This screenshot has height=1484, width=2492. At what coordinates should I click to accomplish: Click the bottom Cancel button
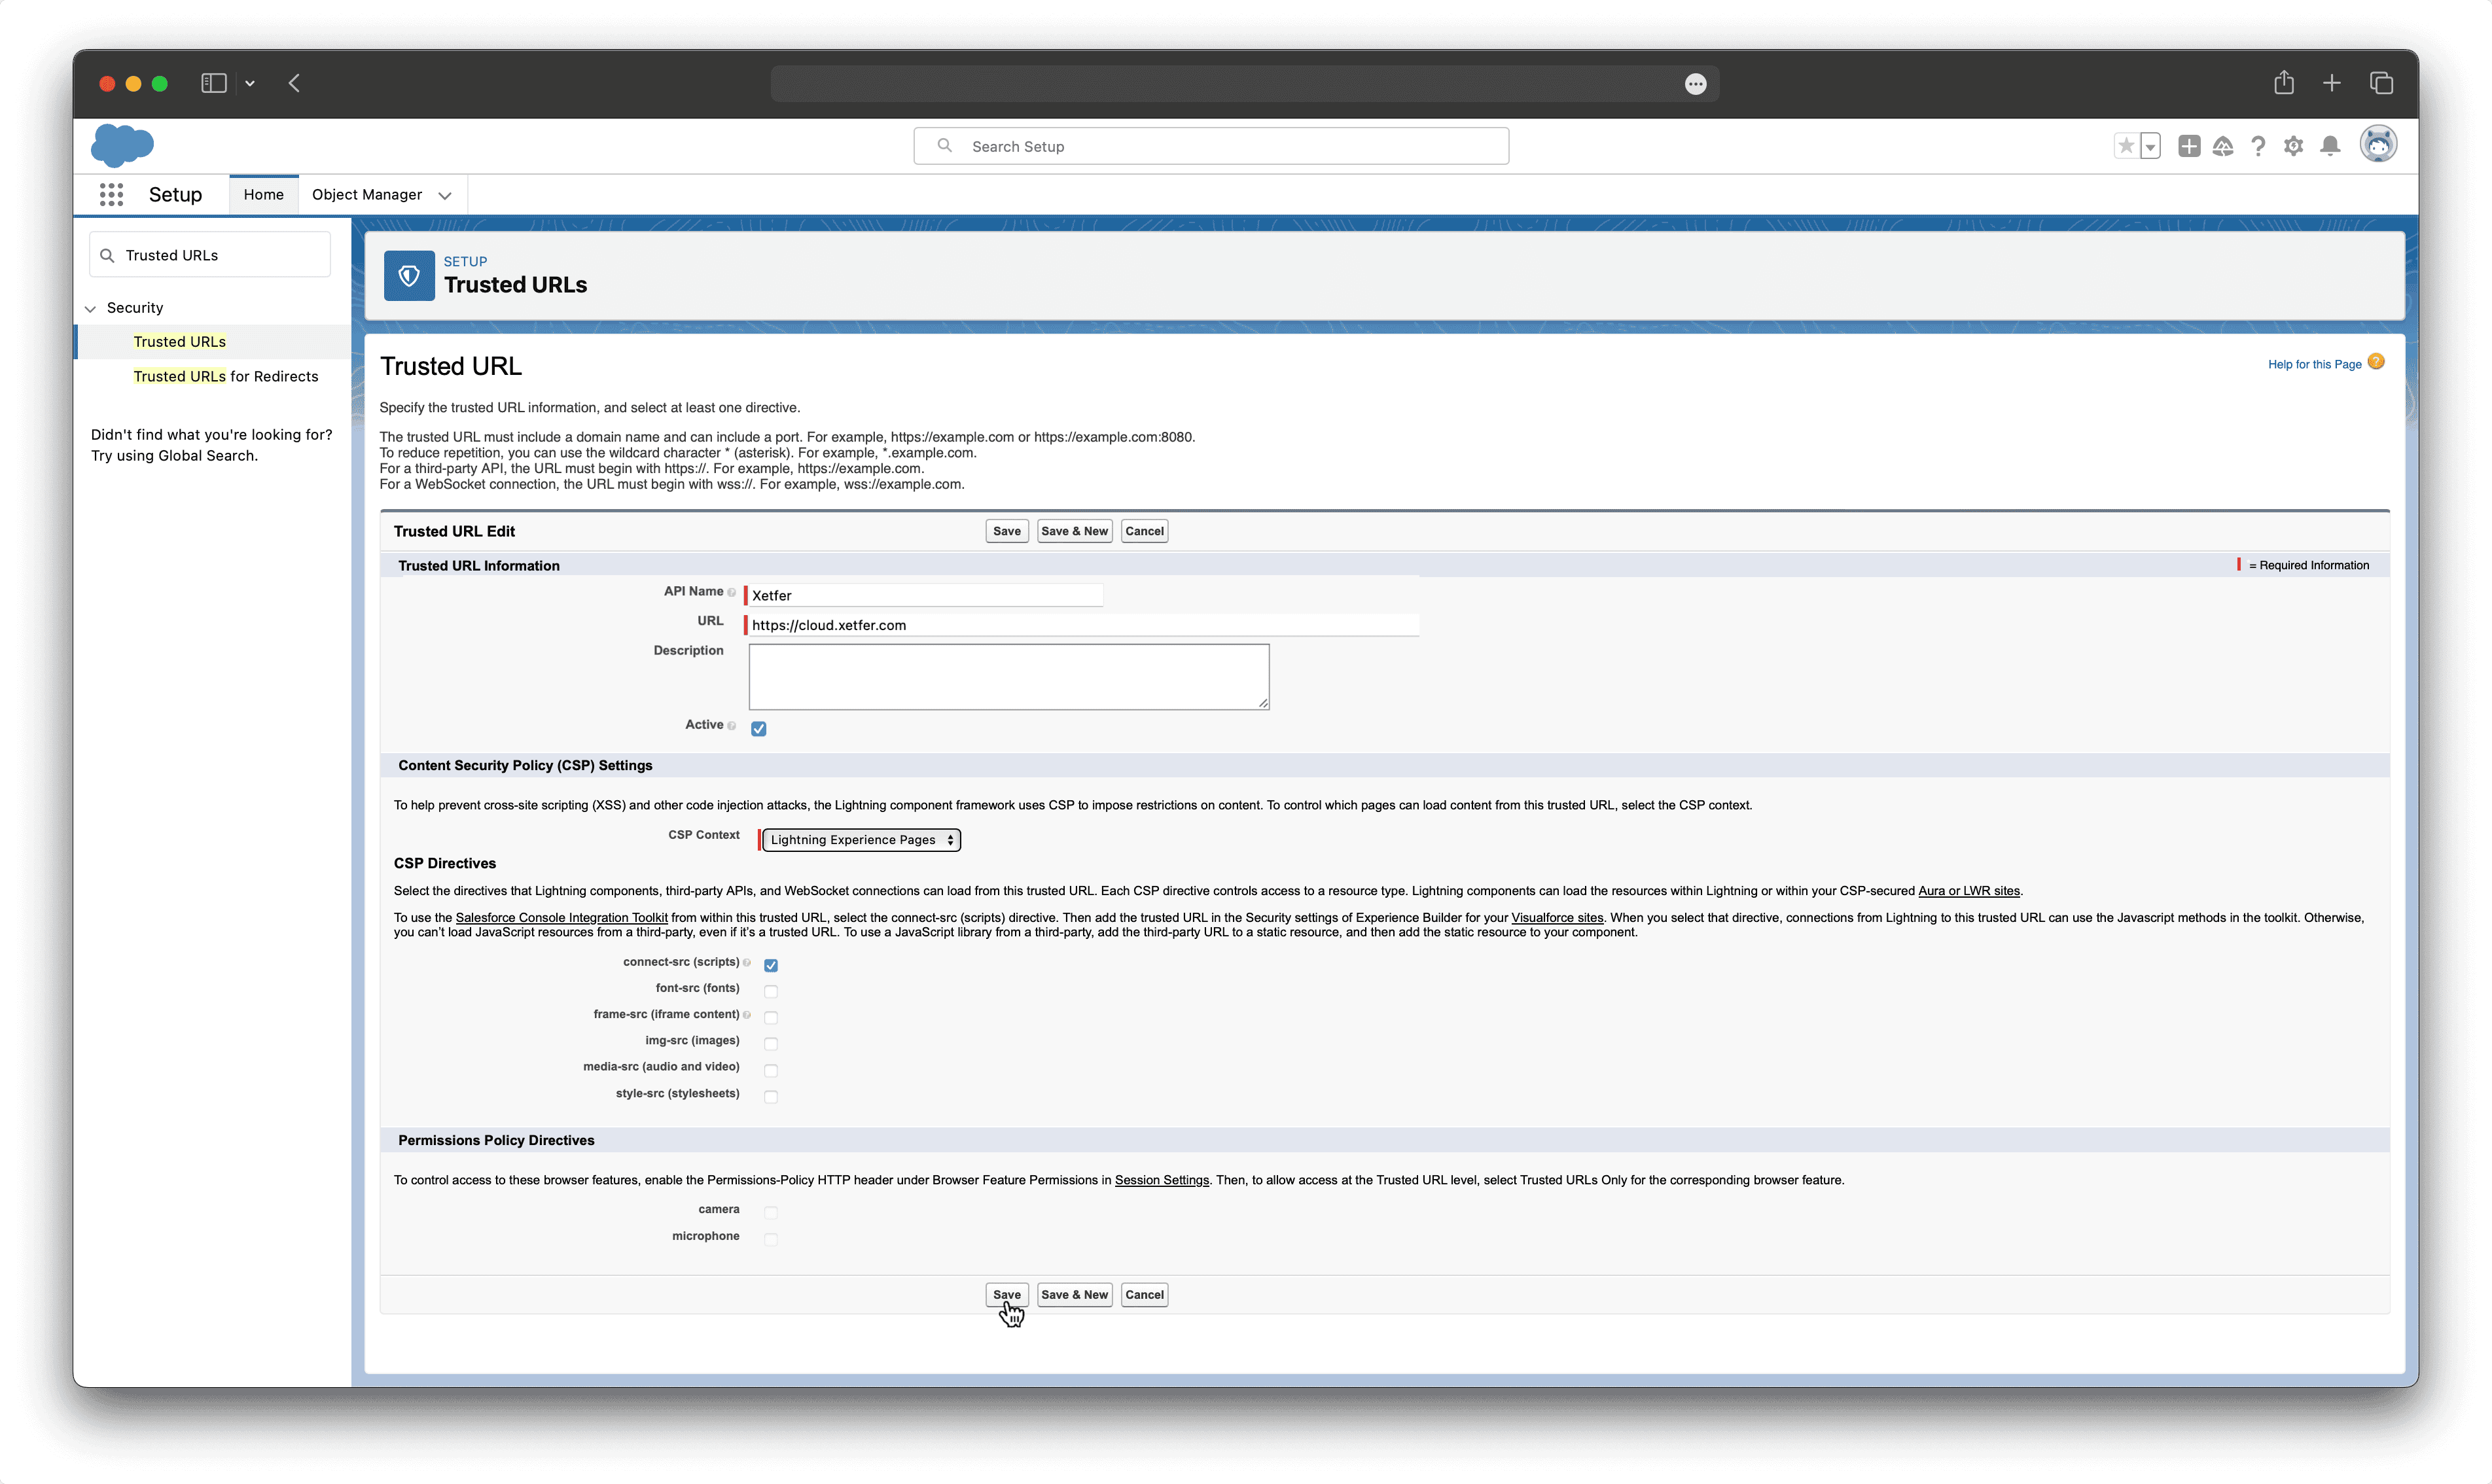pyautogui.click(x=1145, y=1295)
